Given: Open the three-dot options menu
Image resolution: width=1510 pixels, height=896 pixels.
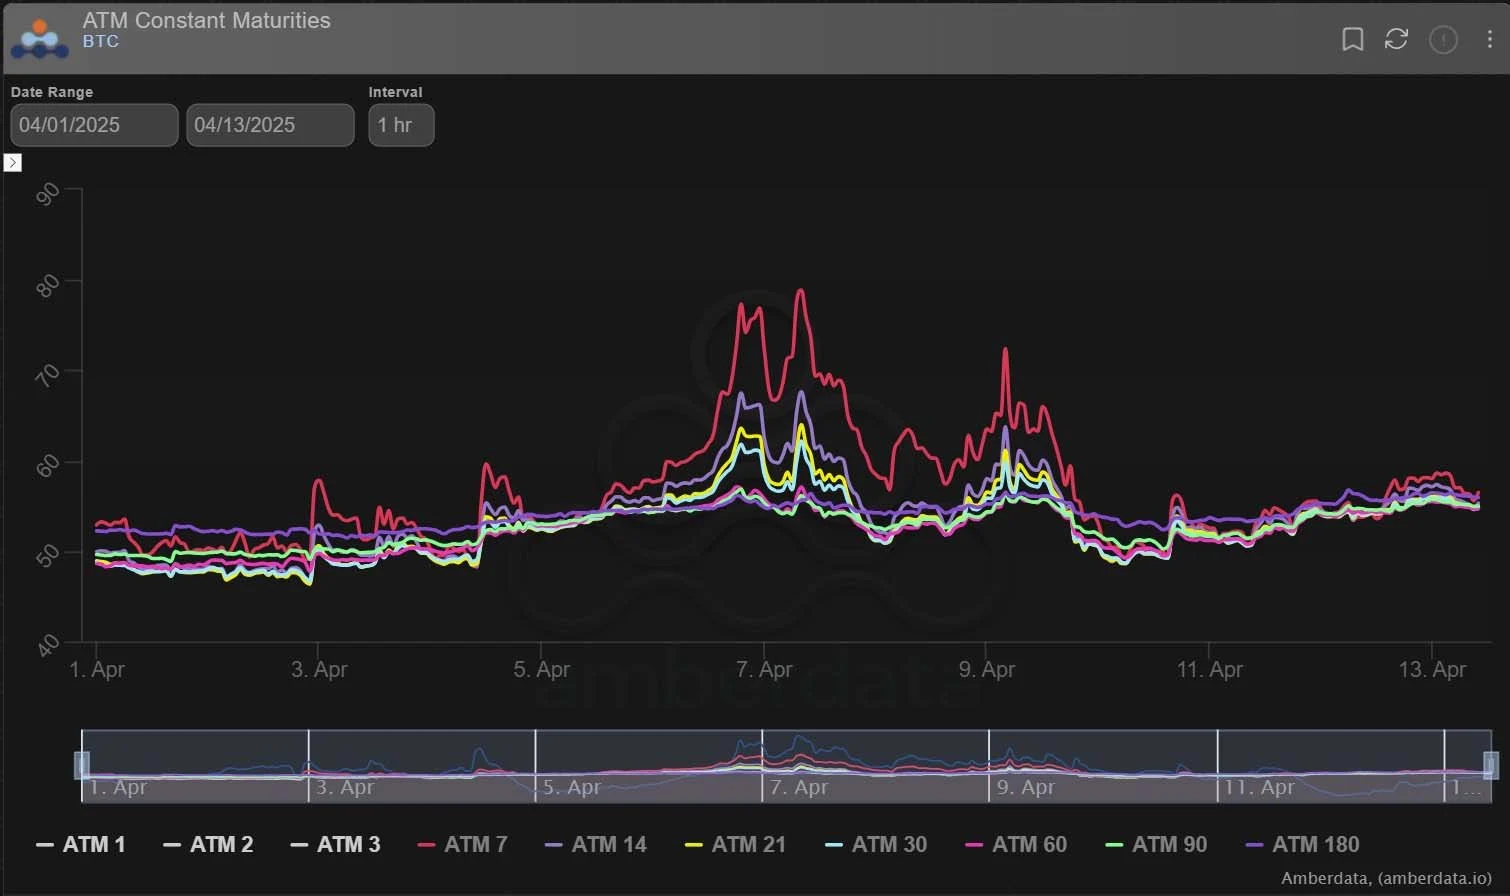Looking at the screenshot, I should 1490,39.
